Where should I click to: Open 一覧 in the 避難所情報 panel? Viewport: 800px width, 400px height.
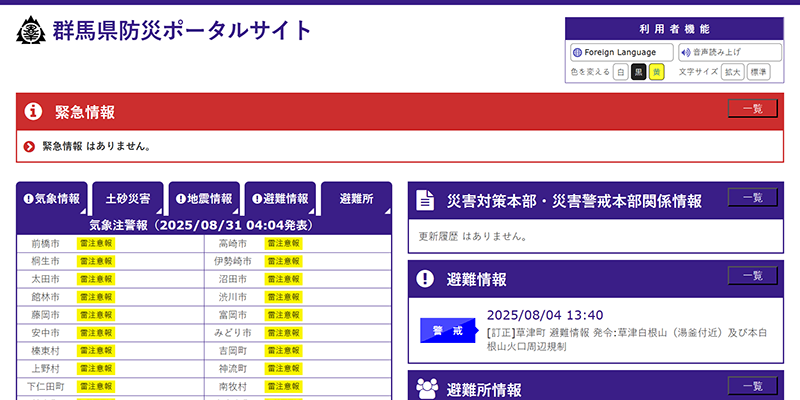point(753,386)
